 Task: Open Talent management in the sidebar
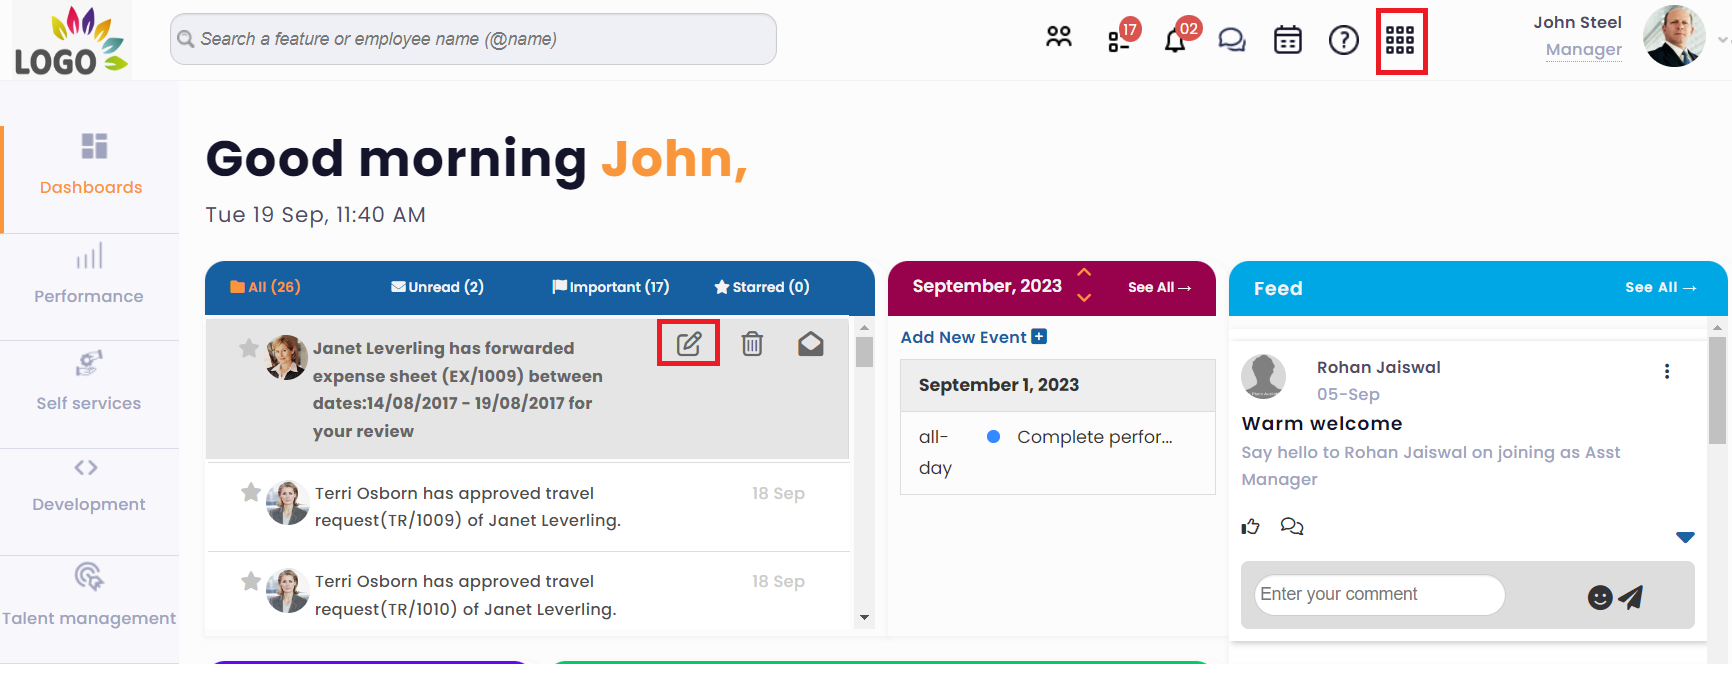click(89, 597)
